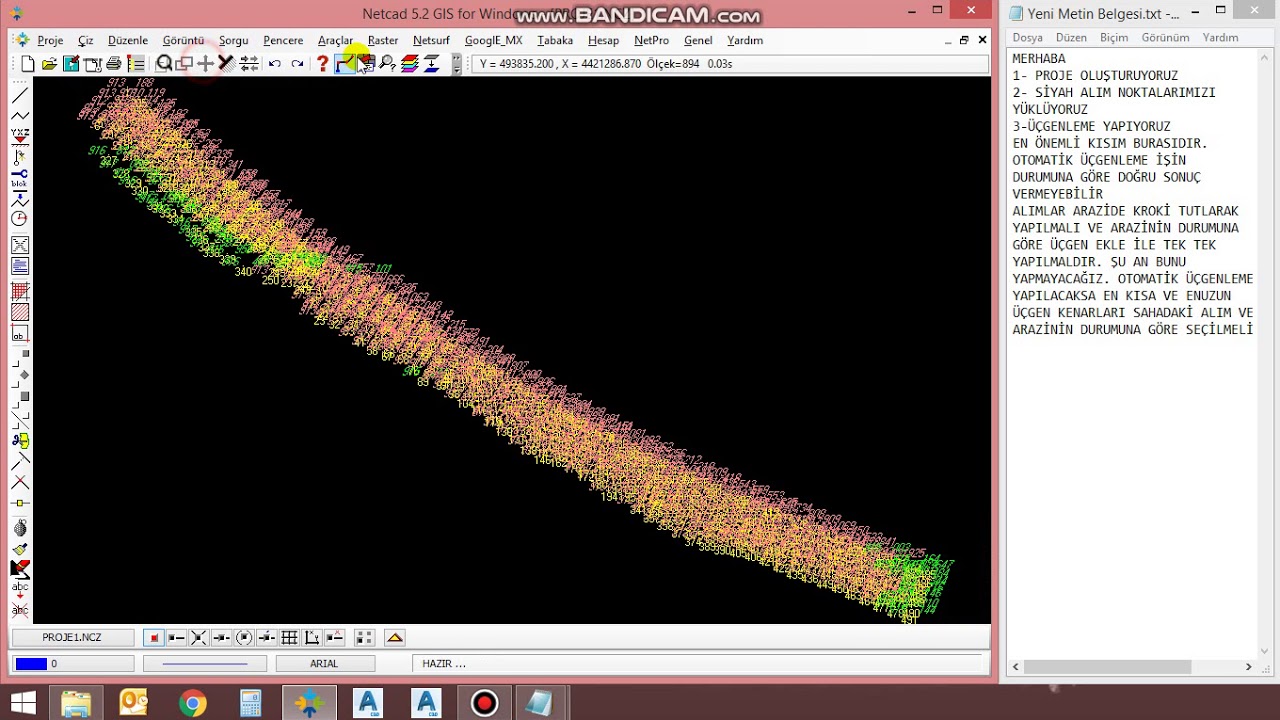Select the polyline zigzag tool in left toolbar

pos(19,117)
